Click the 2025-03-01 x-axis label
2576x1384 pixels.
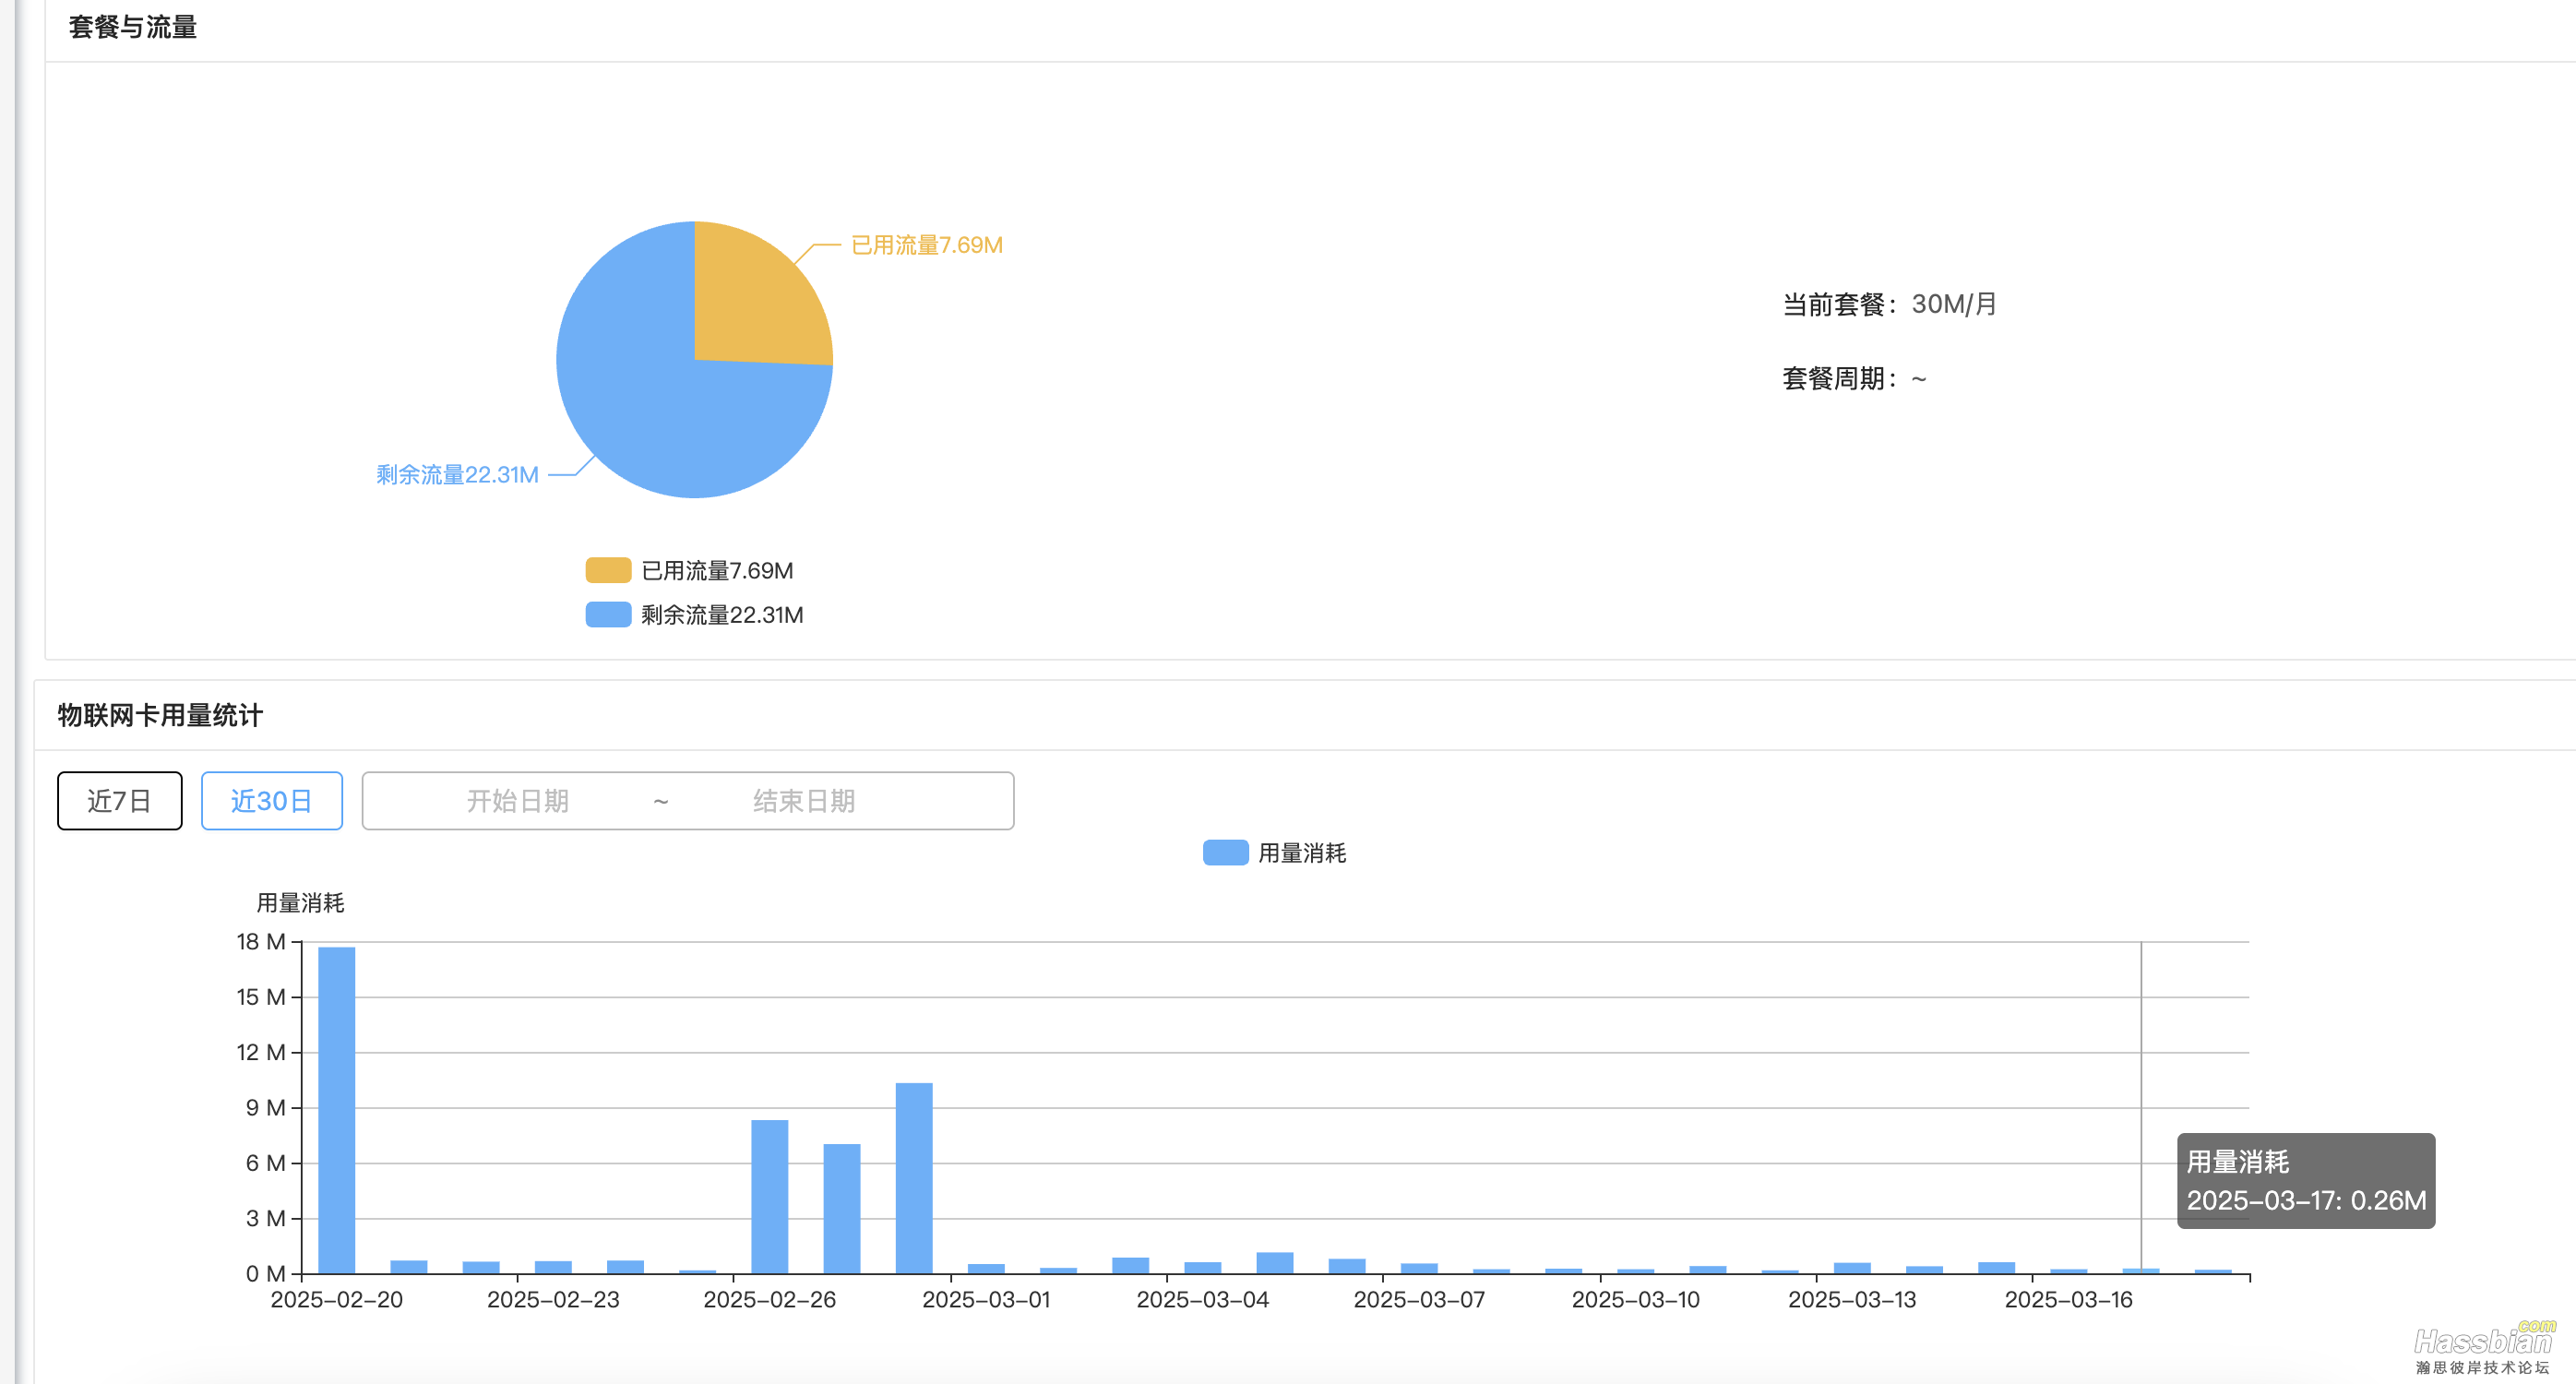(x=986, y=1299)
